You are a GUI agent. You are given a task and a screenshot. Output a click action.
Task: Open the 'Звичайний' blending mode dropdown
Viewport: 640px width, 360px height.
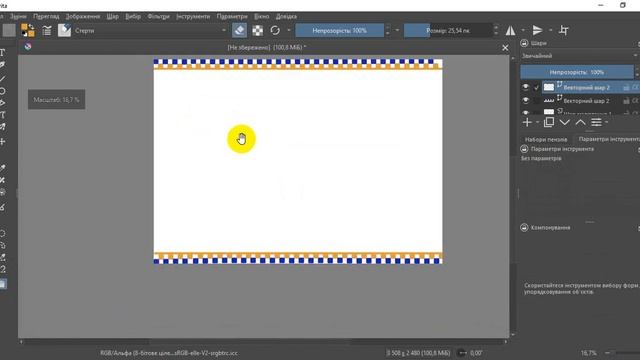tap(579, 56)
